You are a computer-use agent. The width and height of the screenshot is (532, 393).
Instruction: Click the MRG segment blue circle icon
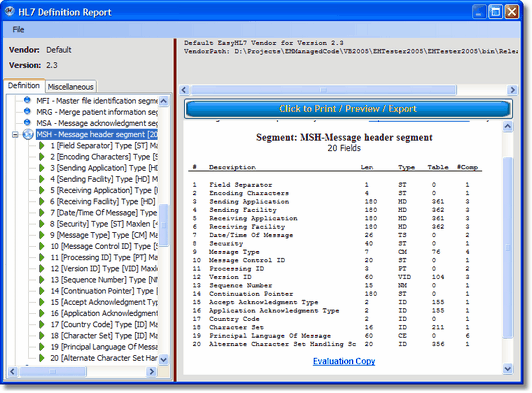27,112
